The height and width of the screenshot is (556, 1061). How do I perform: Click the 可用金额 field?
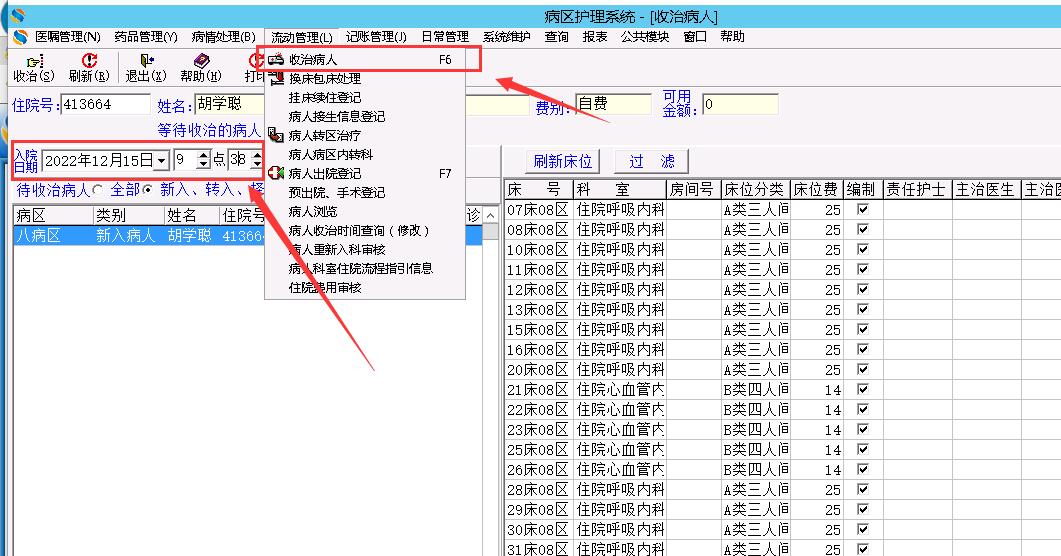(x=740, y=104)
